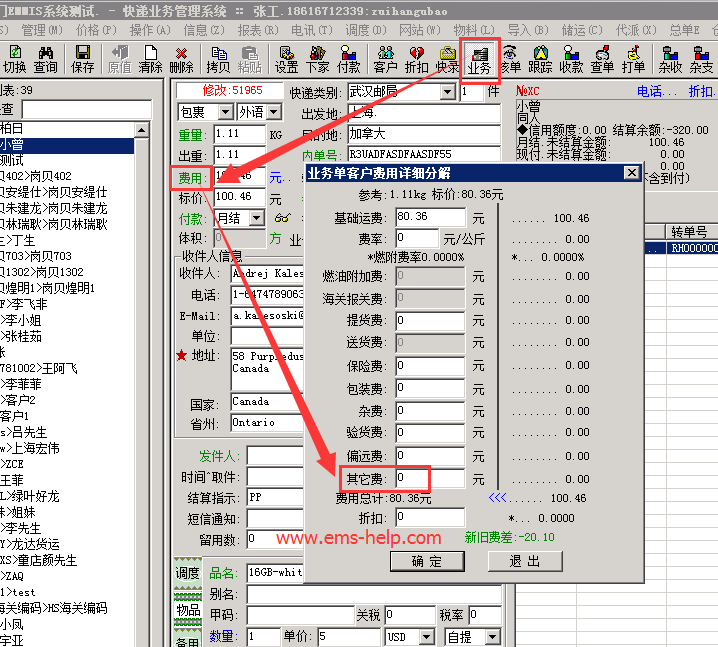Select >李小姐 in customer list
The height and width of the screenshot is (647, 718).
[67, 321]
